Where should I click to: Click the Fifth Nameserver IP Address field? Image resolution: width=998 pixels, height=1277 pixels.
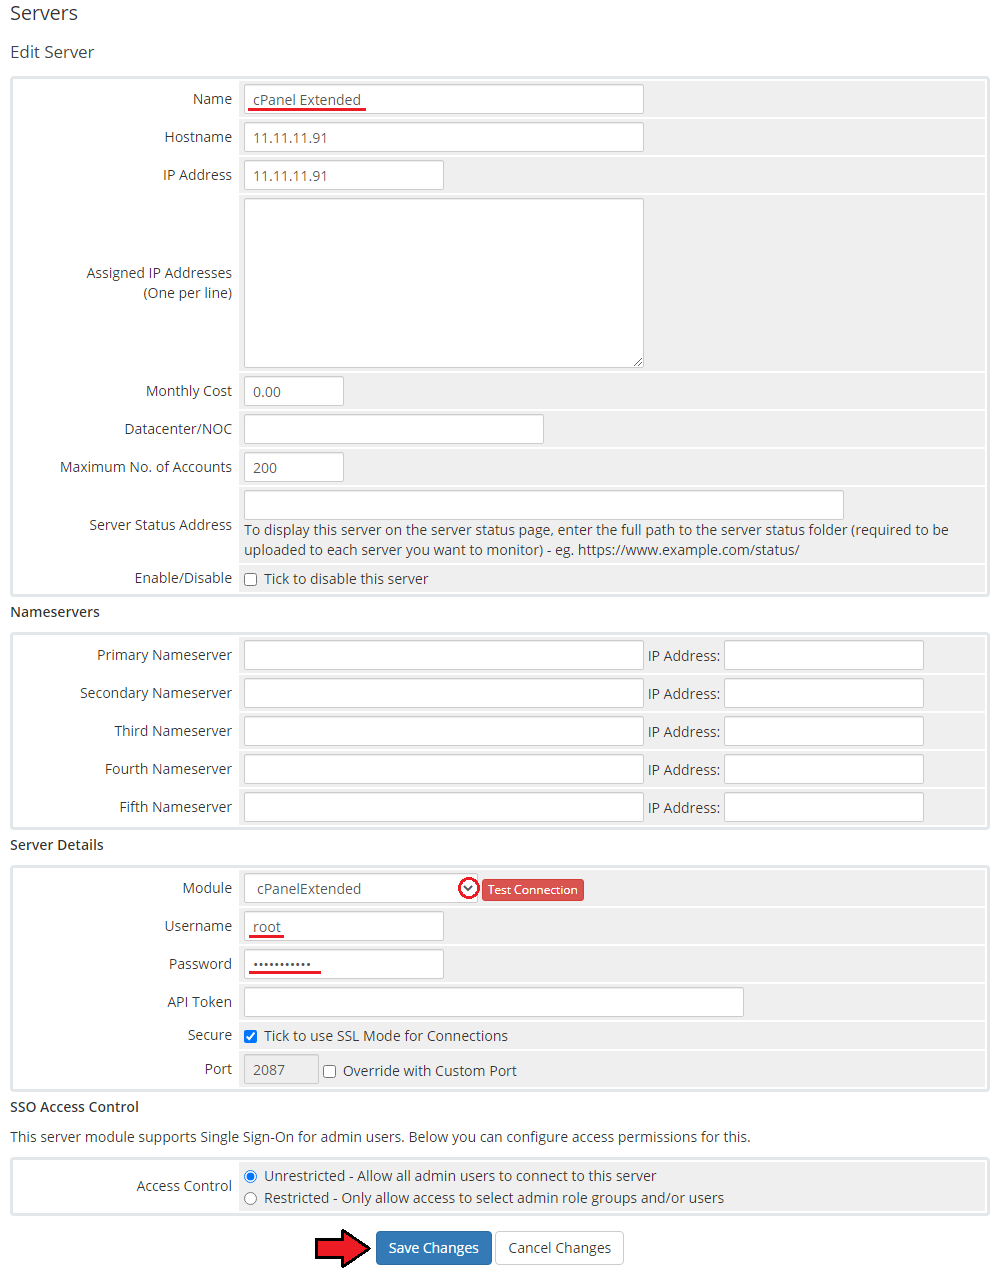[x=823, y=807]
